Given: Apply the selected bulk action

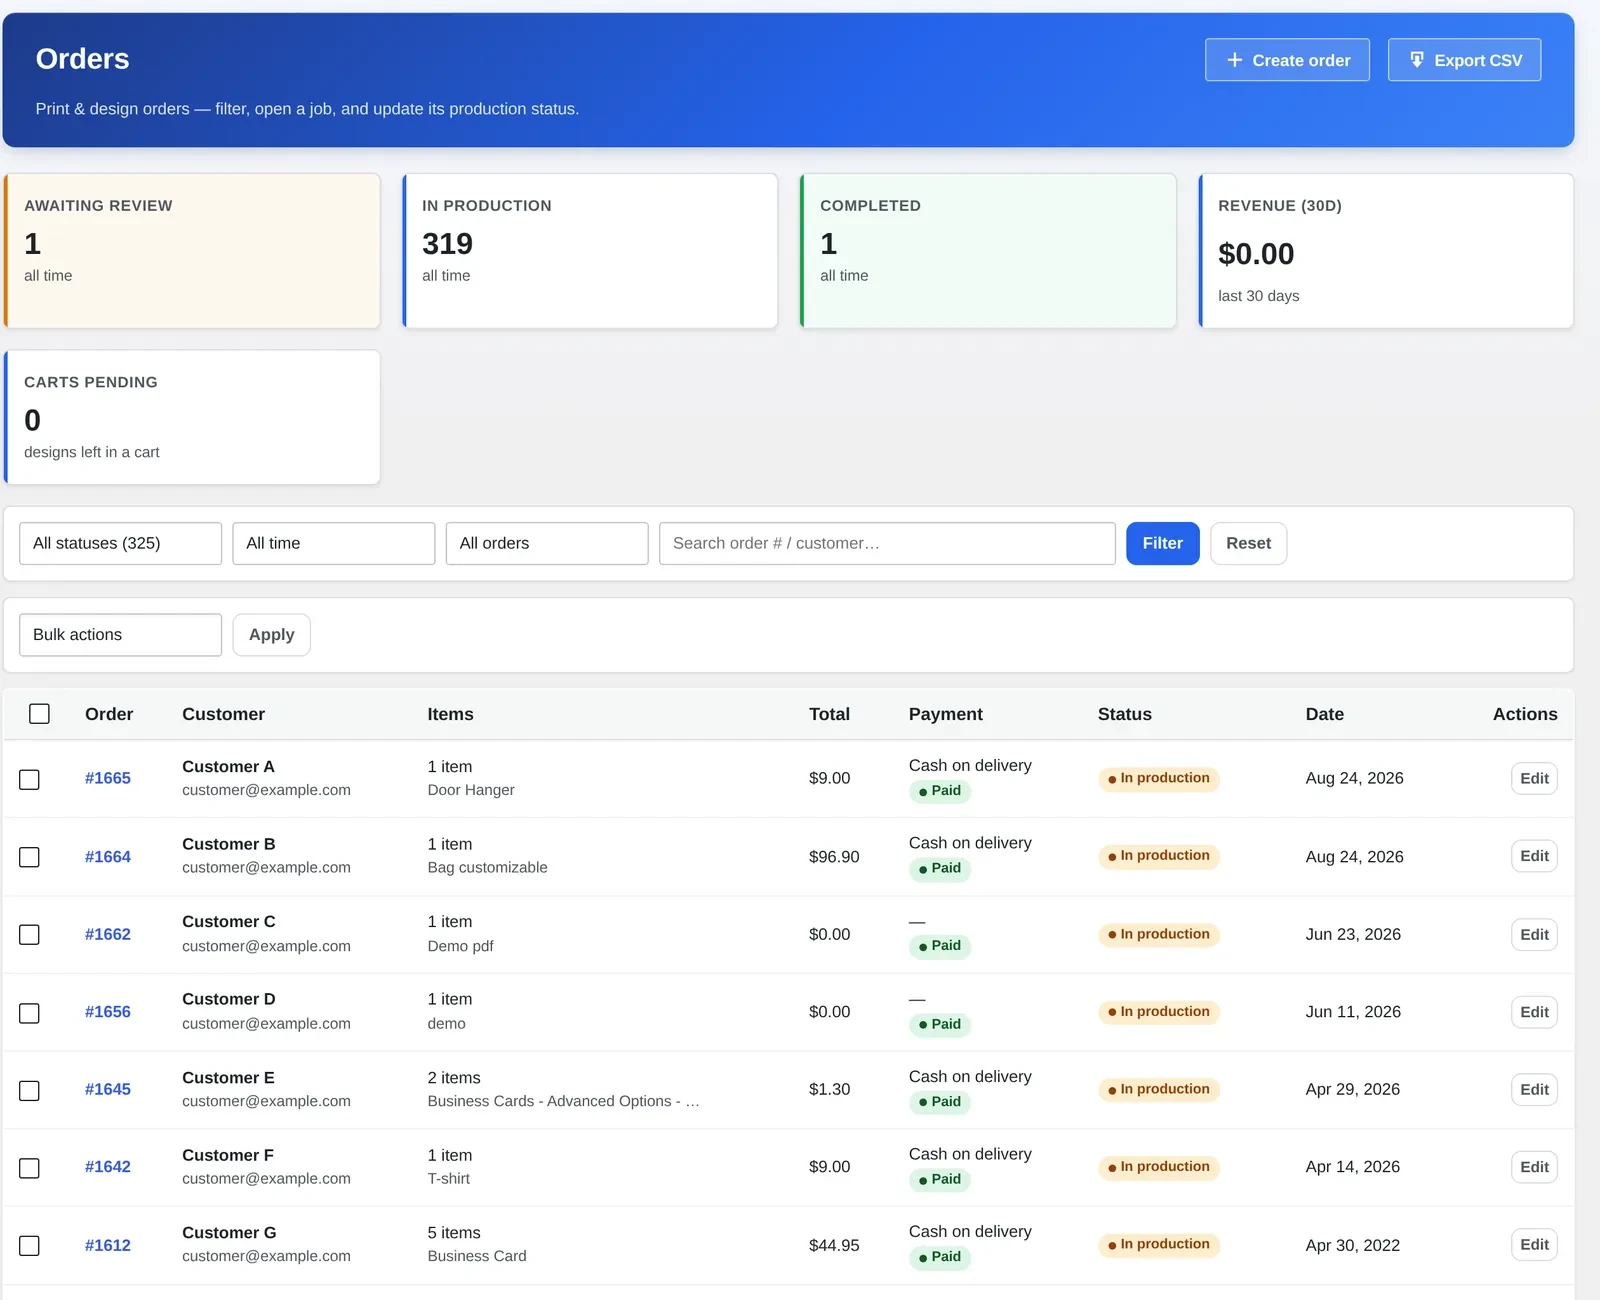Looking at the screenshot, I should pyautogui.click(x=271, y=635).
